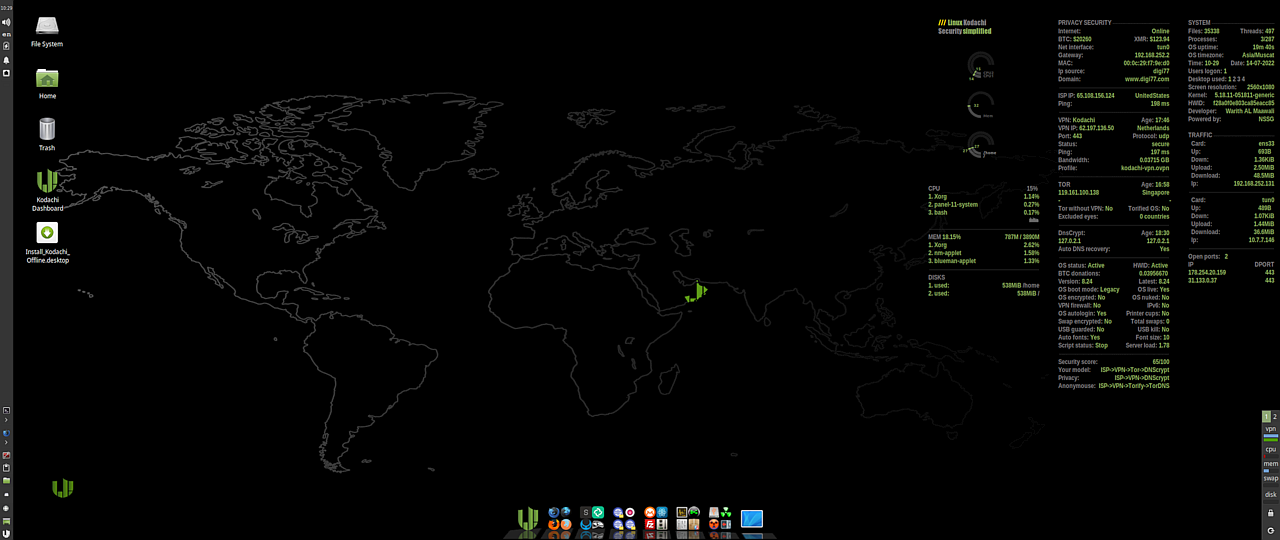Click the 'kodachi-vpn.ovpn' profile text
Viewport: 1280px width, 540px height.
1145,168
